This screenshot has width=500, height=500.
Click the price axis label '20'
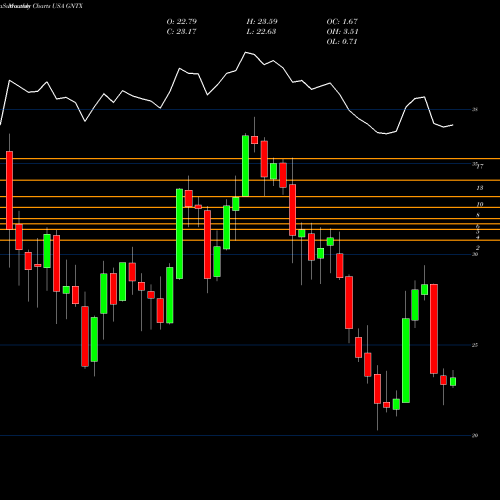[x=475, y=435]
